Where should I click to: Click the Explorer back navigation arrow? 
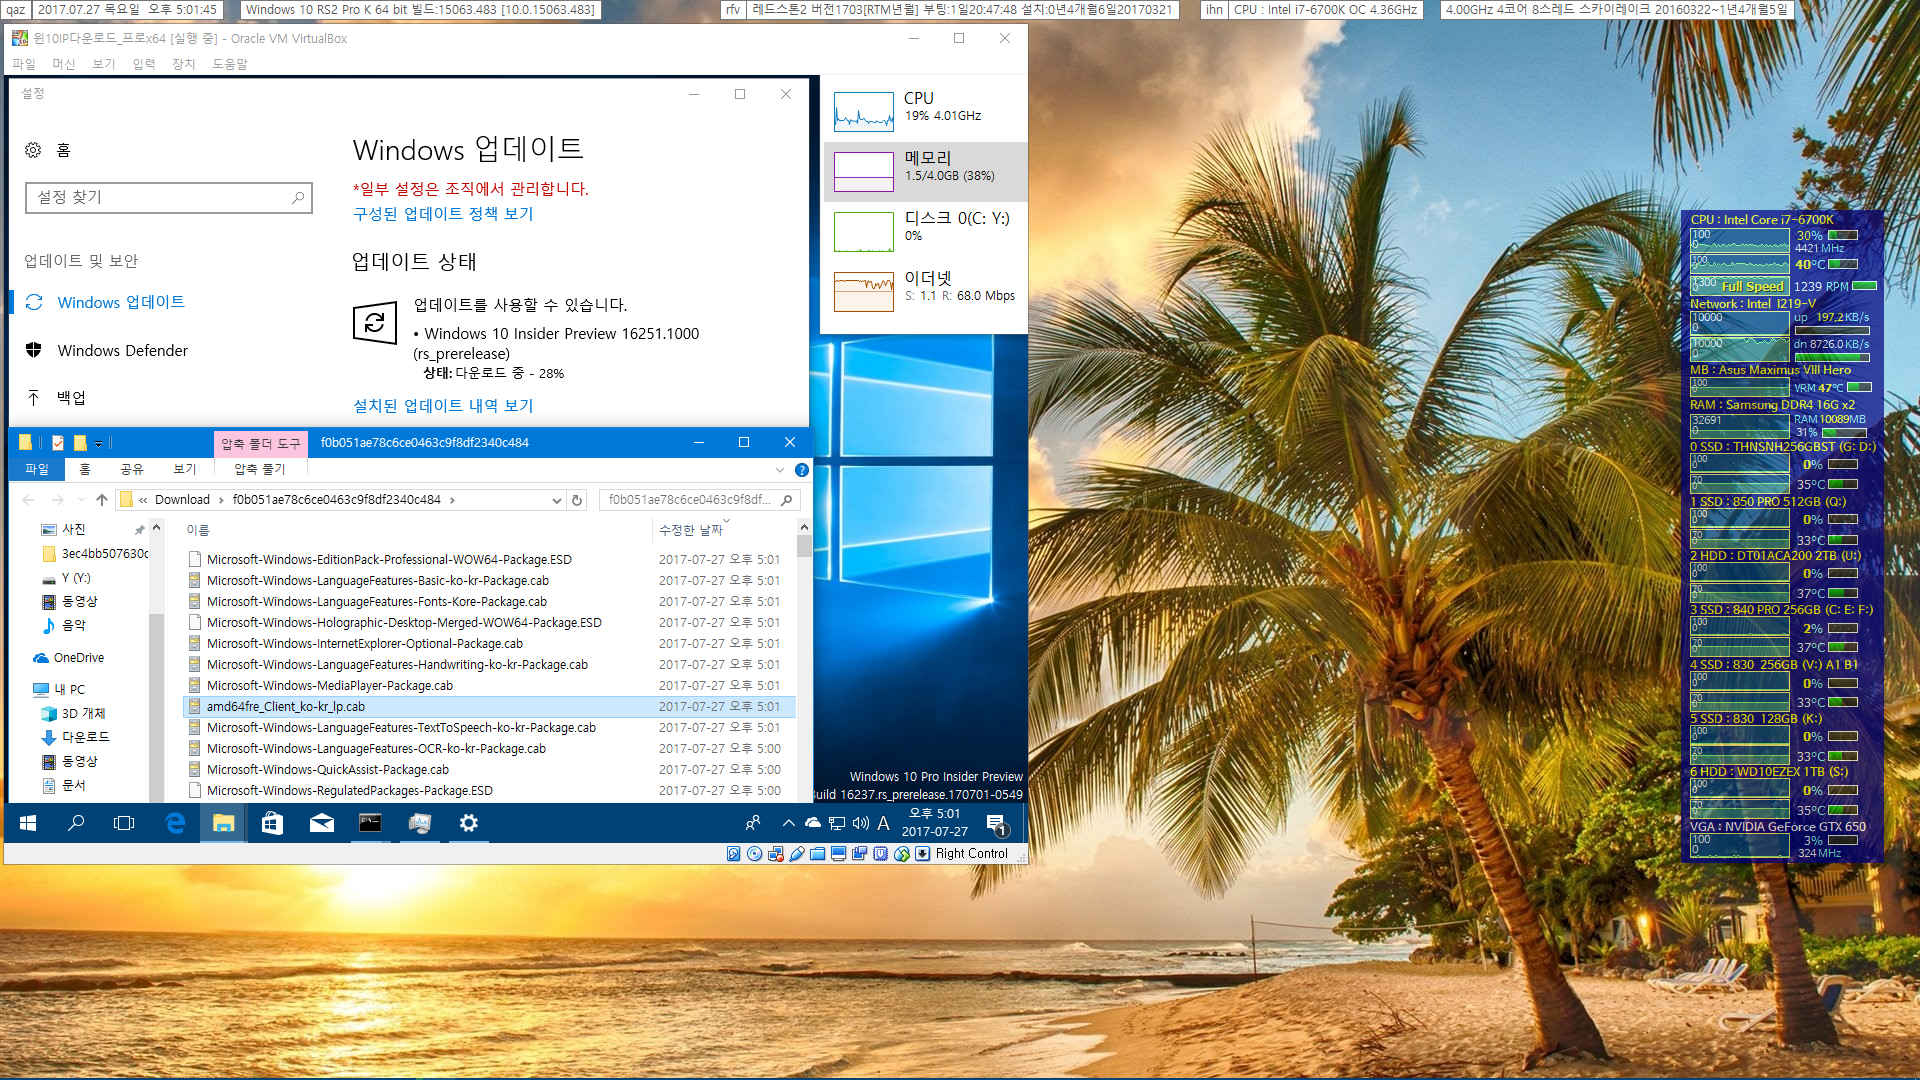pos(28,500)
